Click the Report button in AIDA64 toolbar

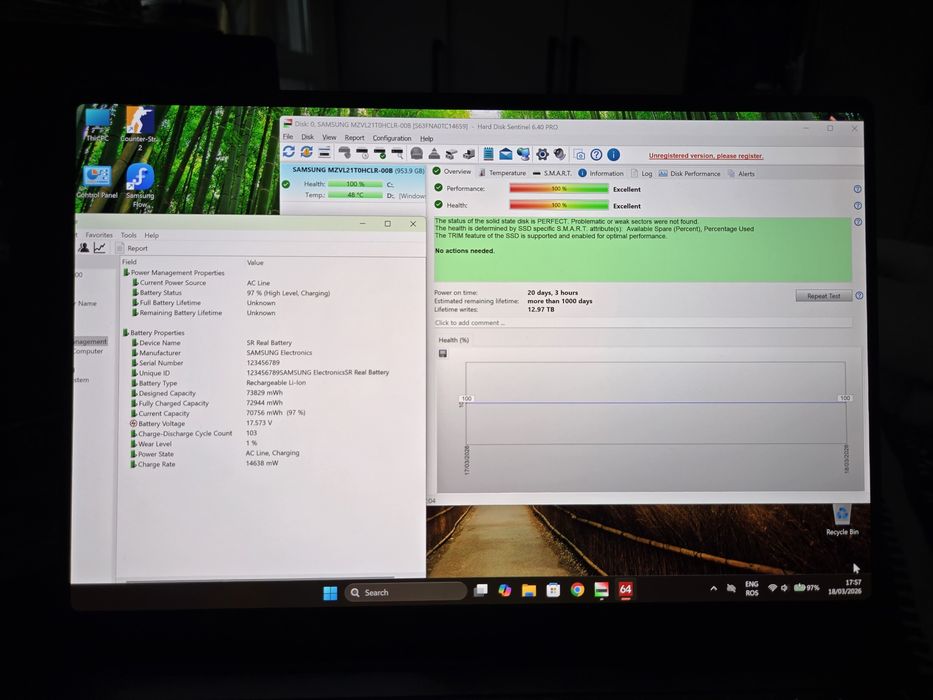[x=132, y=248]
